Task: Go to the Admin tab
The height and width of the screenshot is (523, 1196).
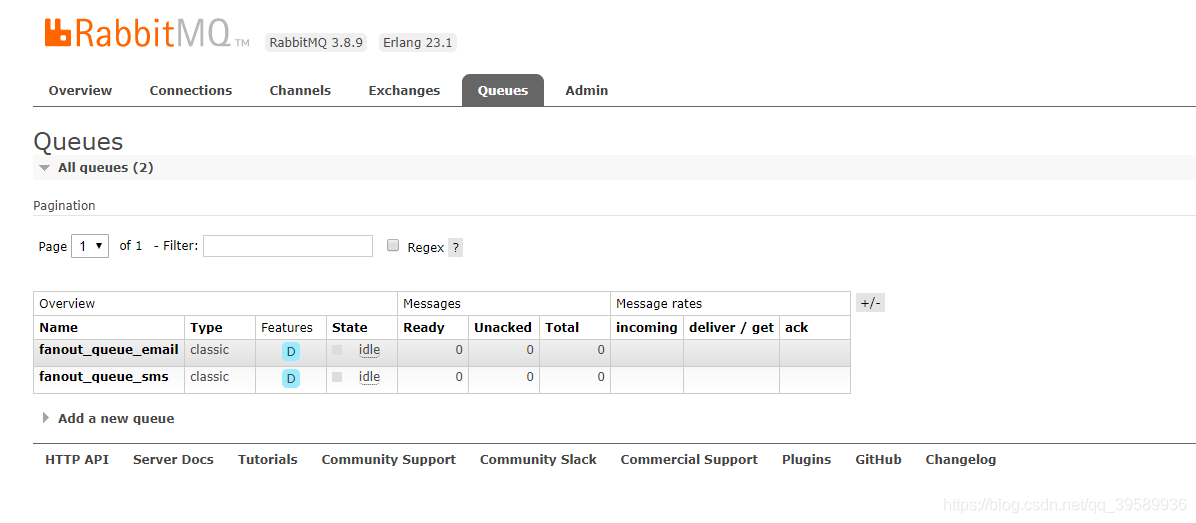Action: coord(587,90)
